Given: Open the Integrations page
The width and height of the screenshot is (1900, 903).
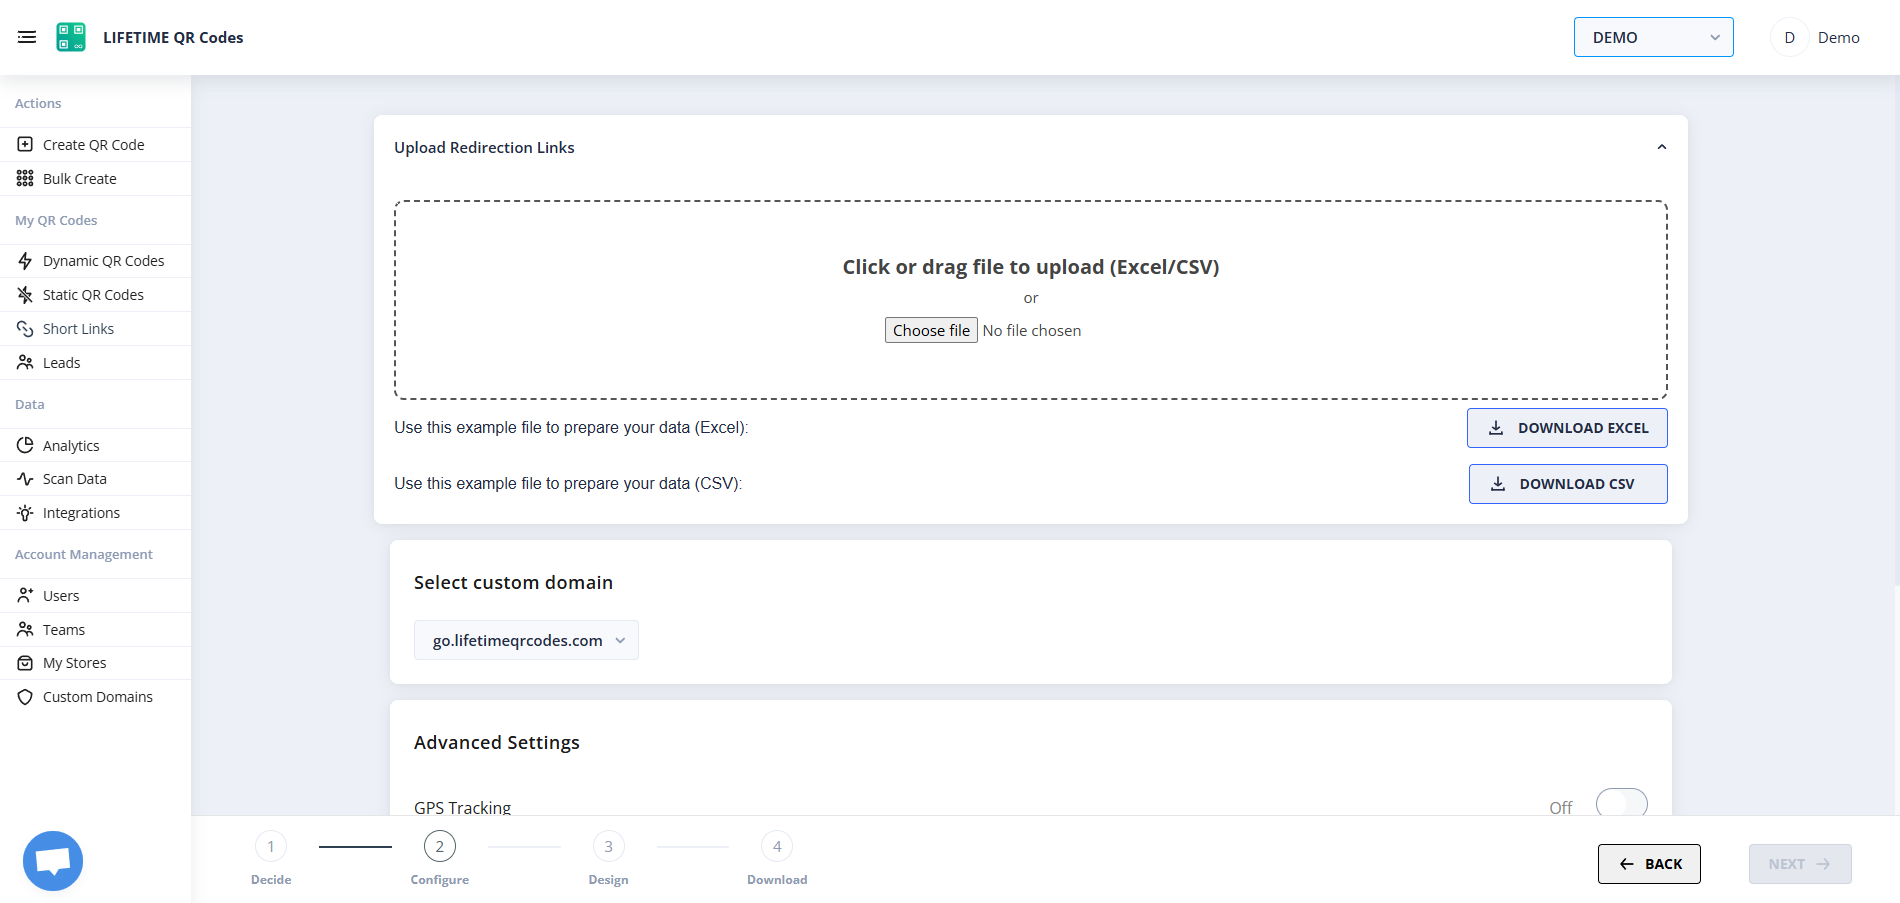Looking at the screenshot, I should (81, 512).
